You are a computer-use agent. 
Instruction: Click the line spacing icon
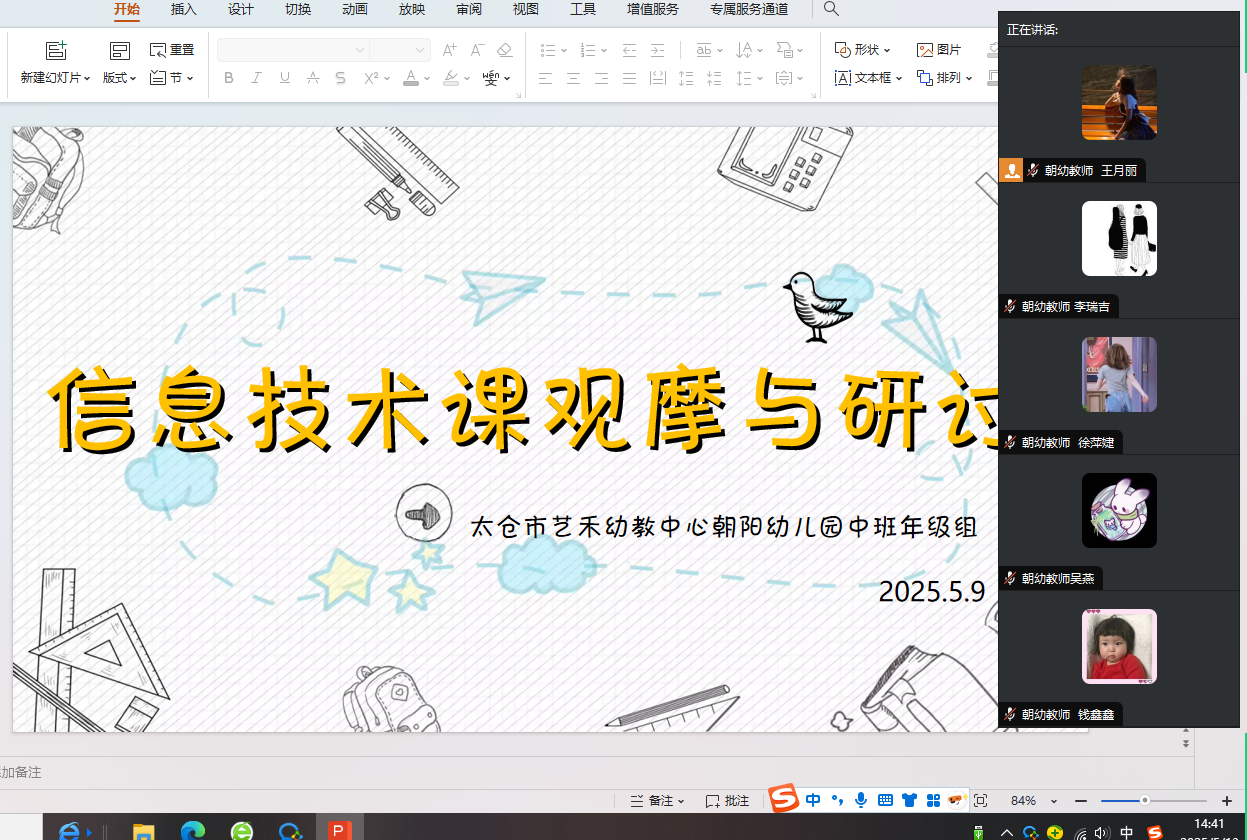click(x=743, y=78)
